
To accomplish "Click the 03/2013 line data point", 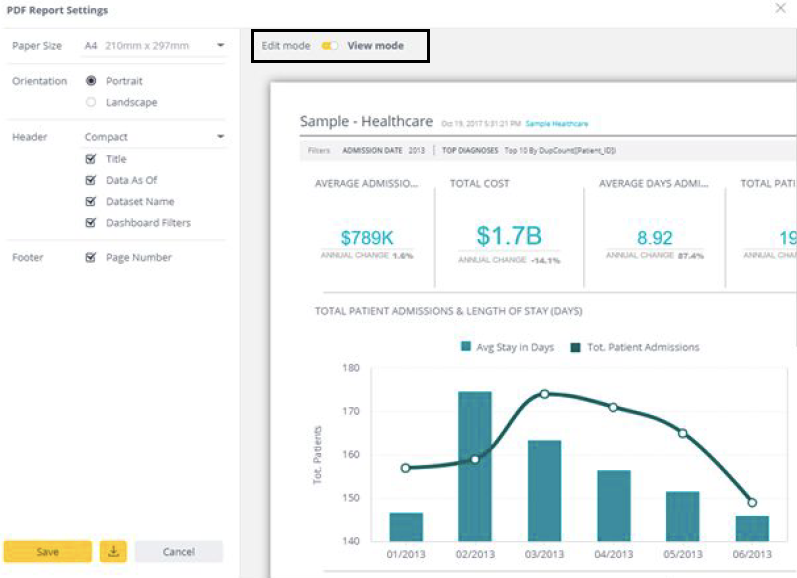I will point(544,394).
